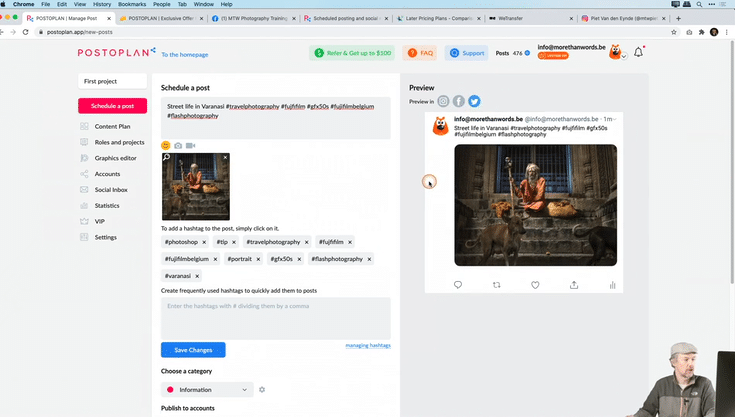Delete the #tip hashtag chip
Image resolution: width=735 pixels, height=417 pixels.
tap(234, 242)
